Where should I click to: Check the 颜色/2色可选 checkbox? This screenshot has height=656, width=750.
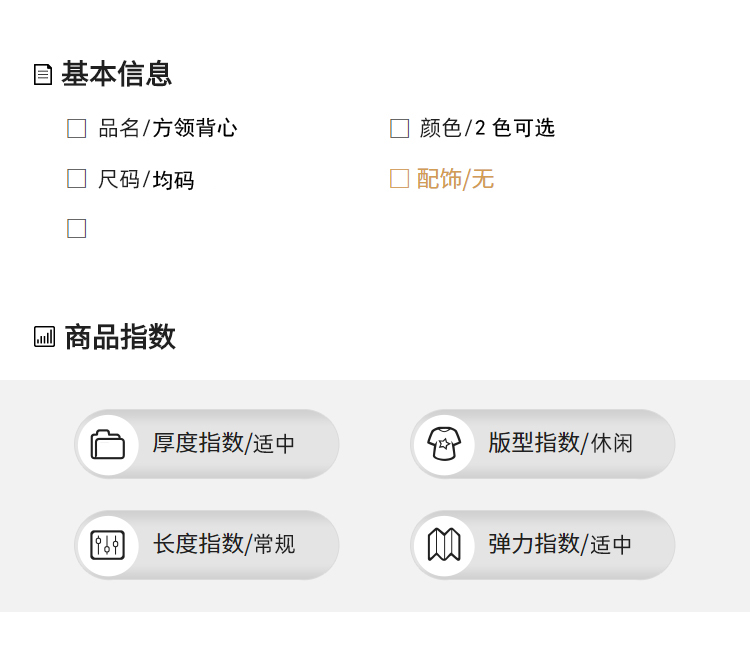point(399,129)
